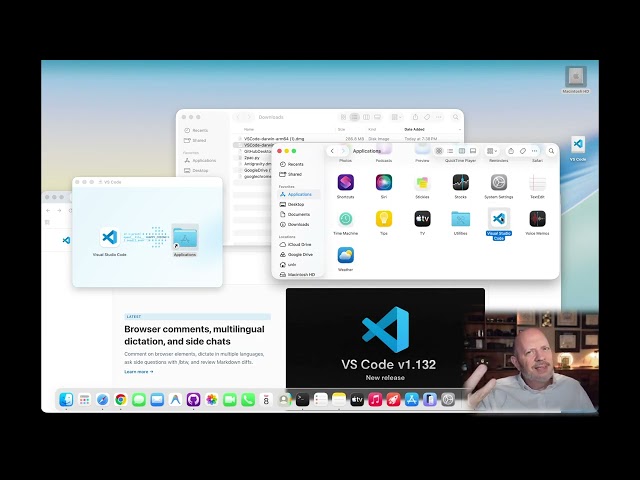Click the VS Code volume icon on the desktop
Viewport: 640px width, 480px height.
click(x=578, y=144)
